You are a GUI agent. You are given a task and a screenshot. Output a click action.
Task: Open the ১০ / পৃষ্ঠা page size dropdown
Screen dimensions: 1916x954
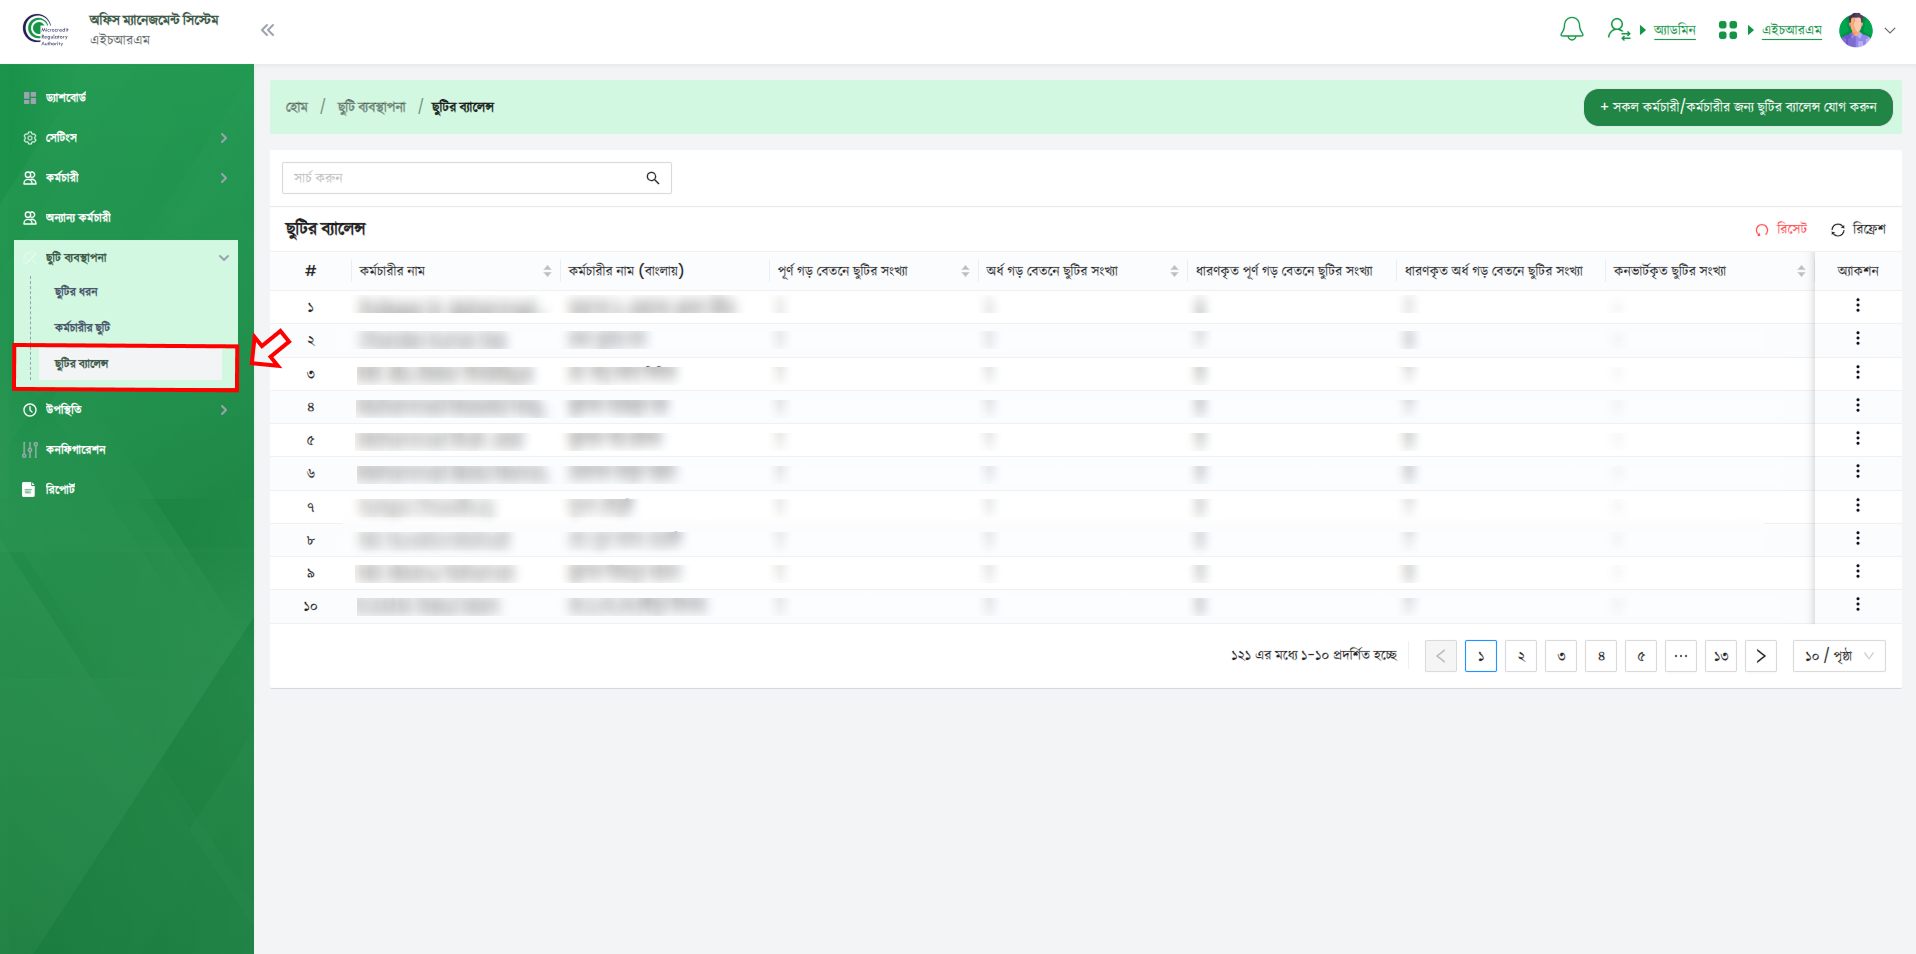(1838, 656)
